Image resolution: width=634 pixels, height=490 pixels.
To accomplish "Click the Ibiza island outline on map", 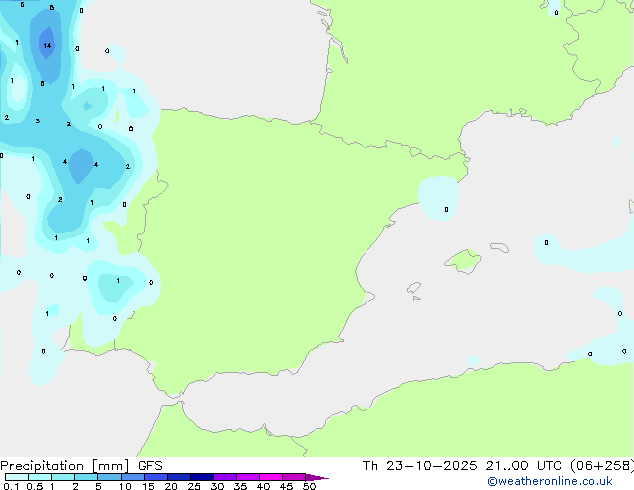I will [414, 288].
